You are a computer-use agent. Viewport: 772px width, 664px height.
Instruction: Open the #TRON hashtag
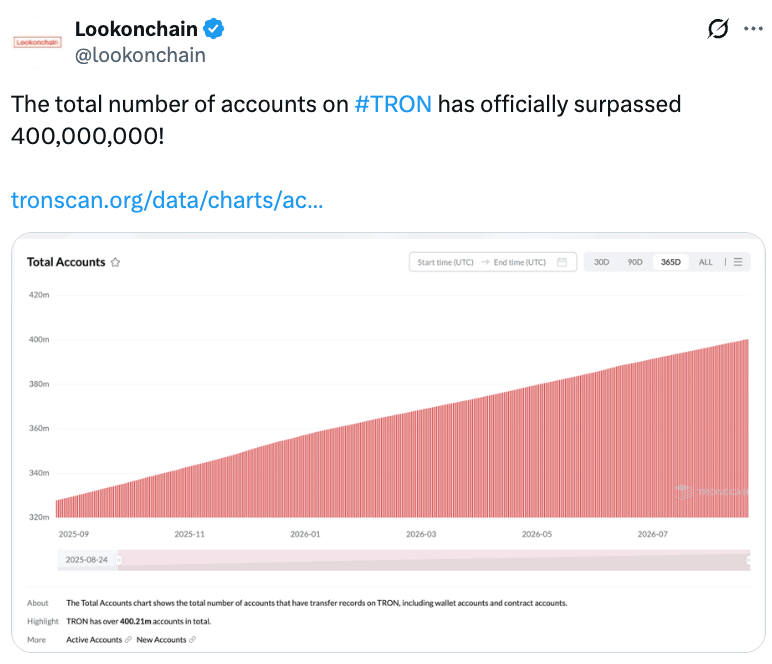point(393,104)
